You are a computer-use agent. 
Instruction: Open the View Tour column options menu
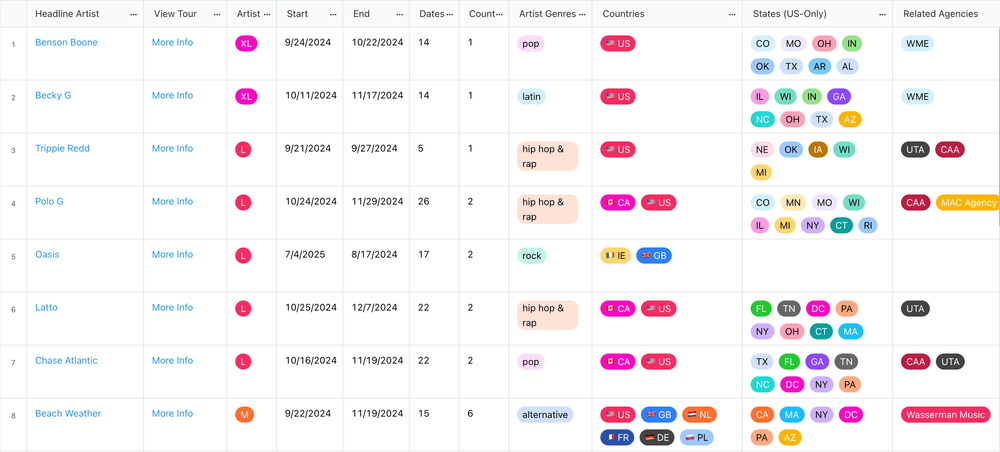(x=217, y=14)
